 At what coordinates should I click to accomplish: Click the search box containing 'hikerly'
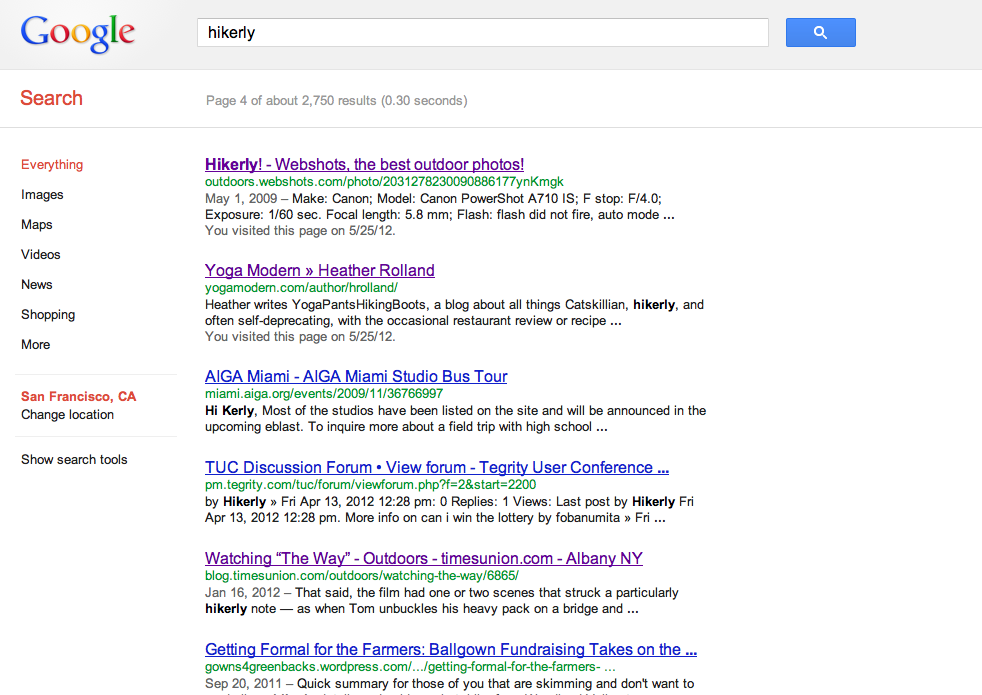(482, 33)
